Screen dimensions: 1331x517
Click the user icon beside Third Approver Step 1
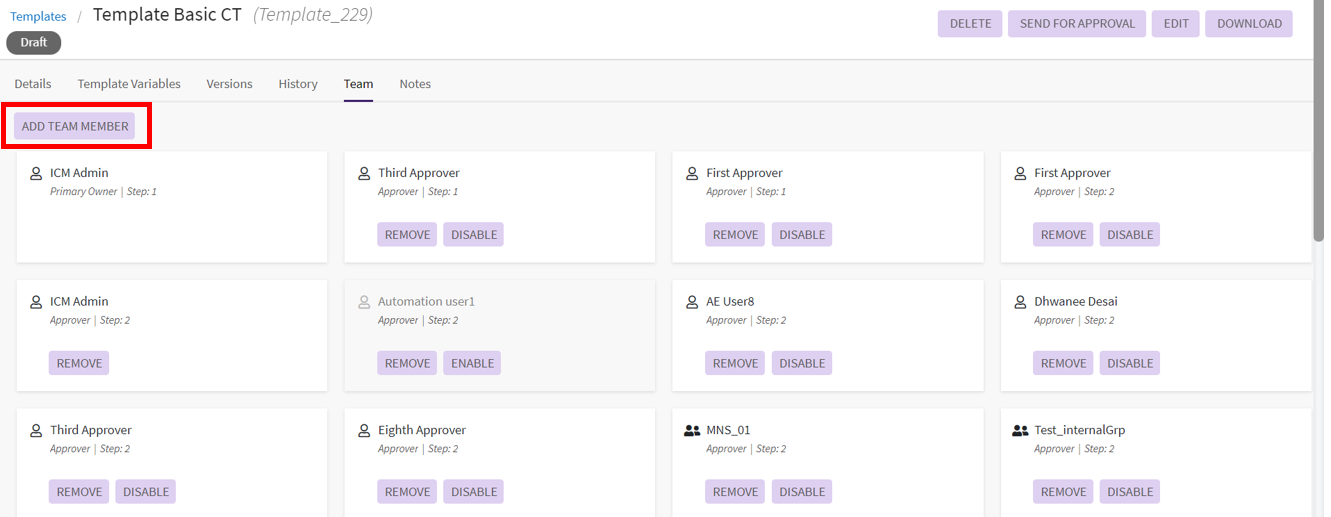[x=364, y=173]
